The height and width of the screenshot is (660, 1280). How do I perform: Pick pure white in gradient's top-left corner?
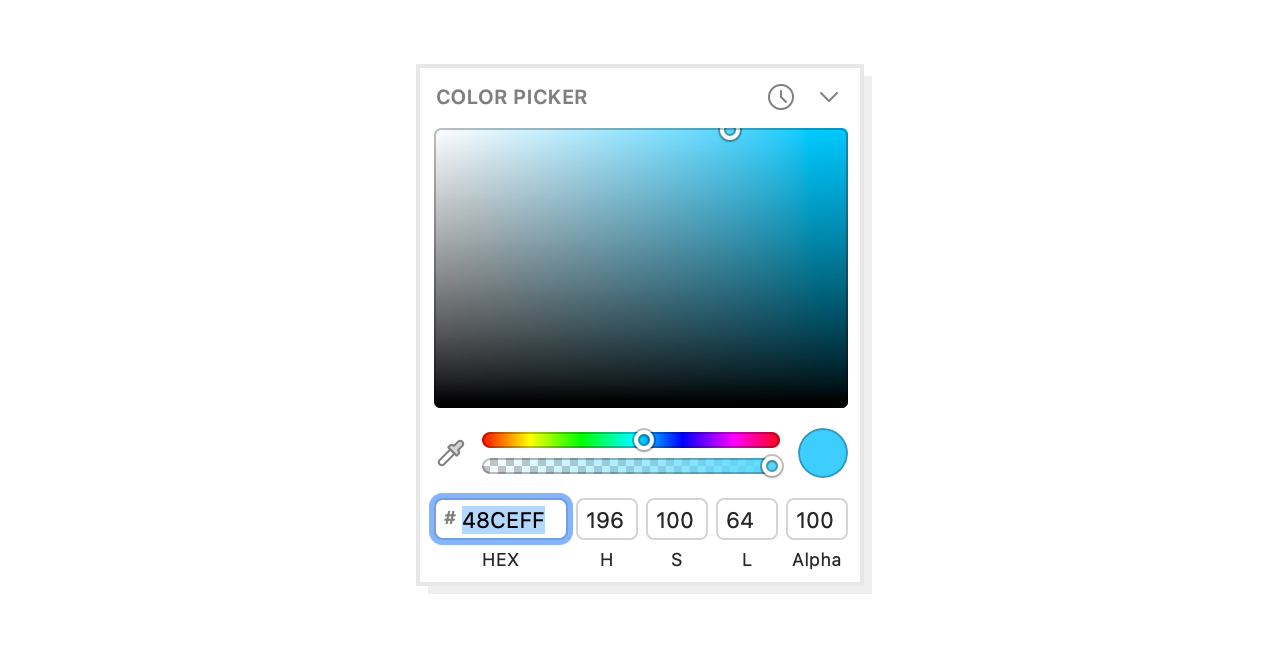tap(437, 132)
